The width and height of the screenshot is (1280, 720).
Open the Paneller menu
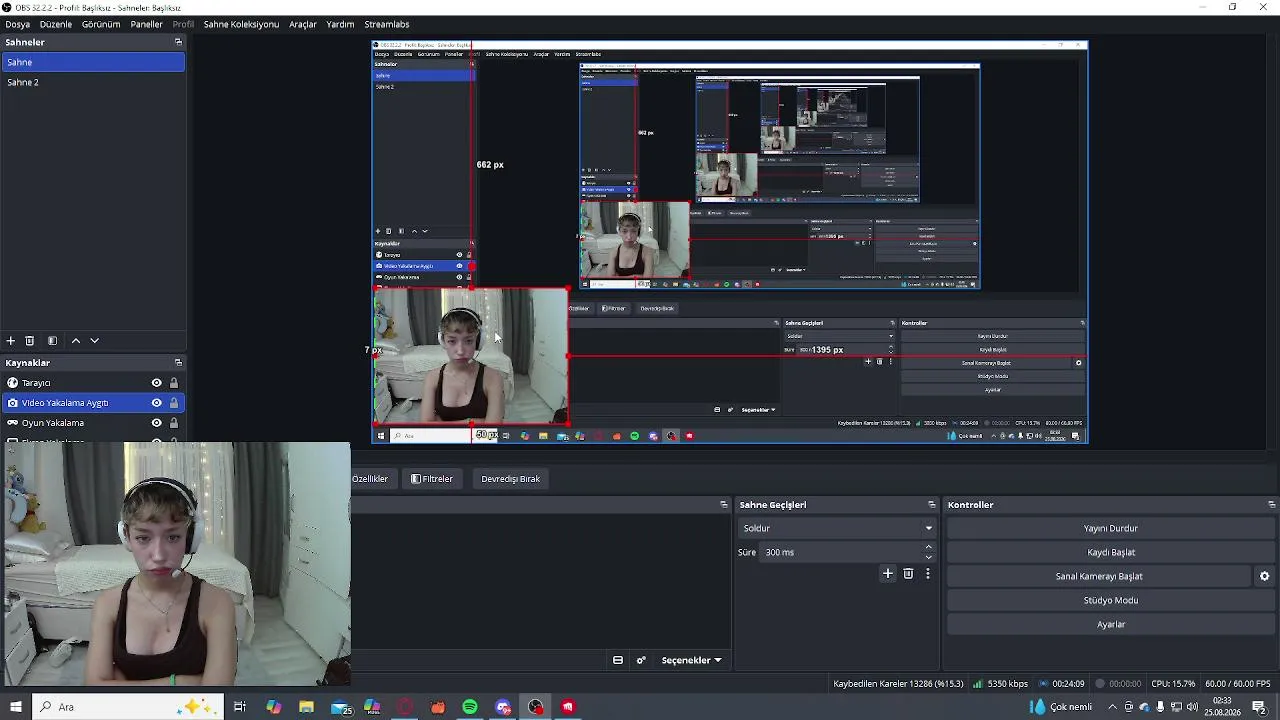point(147,24)
